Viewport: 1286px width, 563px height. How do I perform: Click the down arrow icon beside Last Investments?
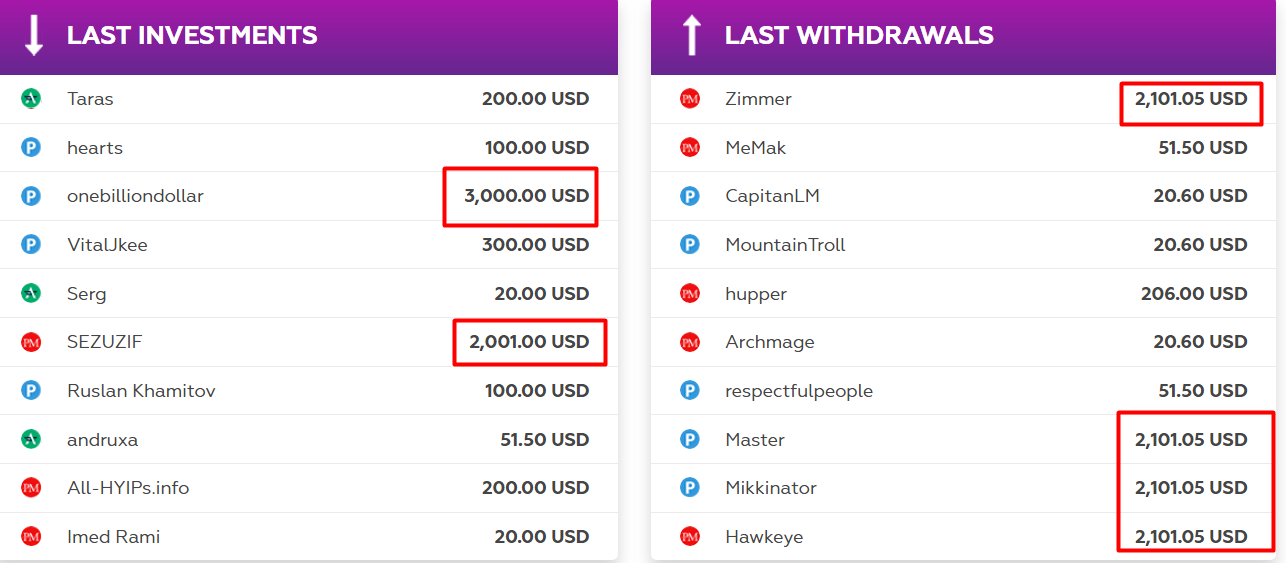click(34, 35)
